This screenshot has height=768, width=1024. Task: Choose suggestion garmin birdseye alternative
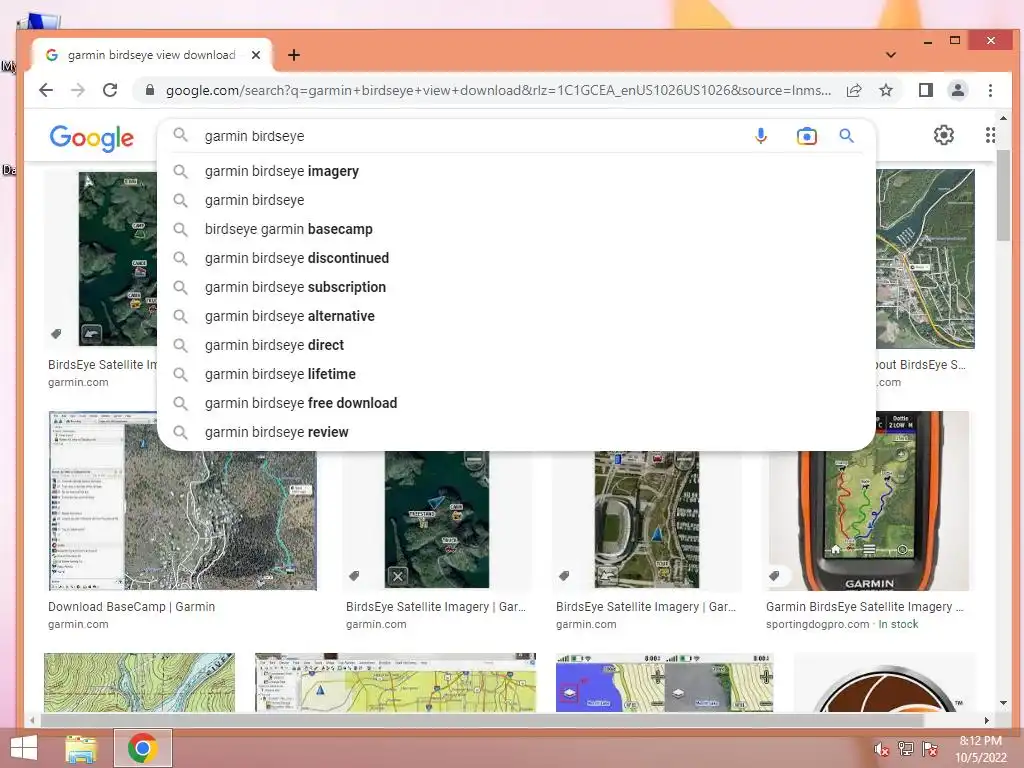516,316
